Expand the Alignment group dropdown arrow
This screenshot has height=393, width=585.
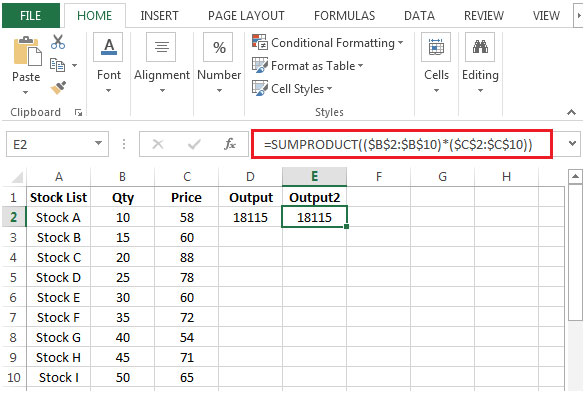click(x=162, y=90)
